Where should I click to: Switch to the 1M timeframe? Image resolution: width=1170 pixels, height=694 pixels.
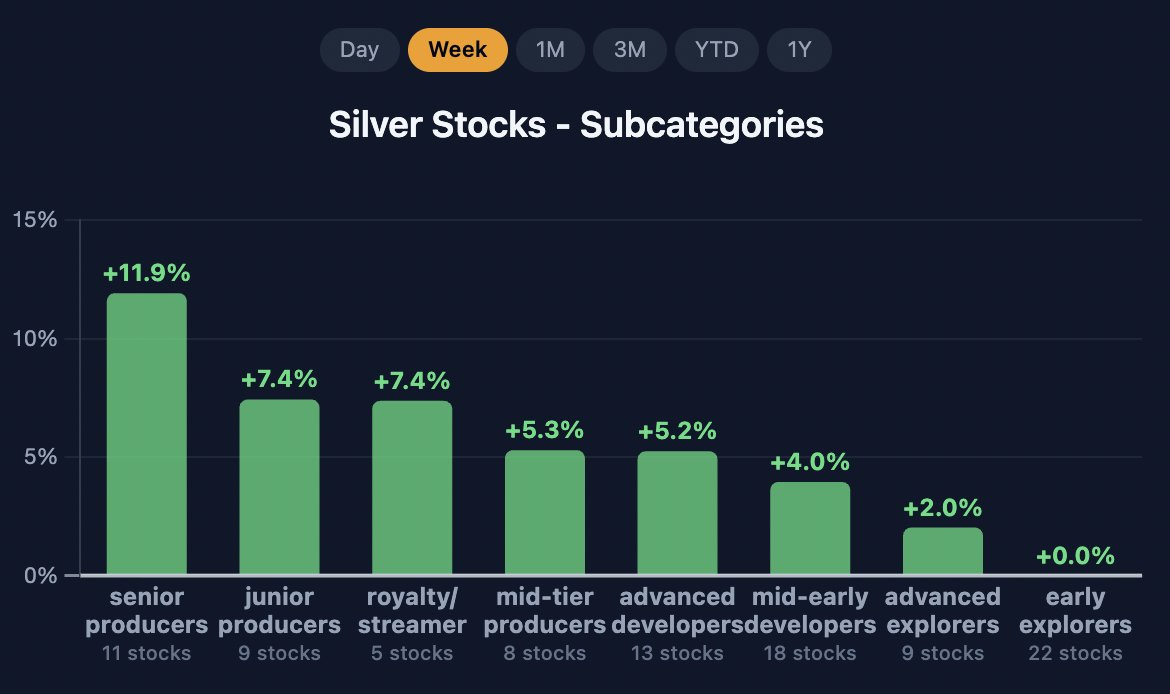550,50
